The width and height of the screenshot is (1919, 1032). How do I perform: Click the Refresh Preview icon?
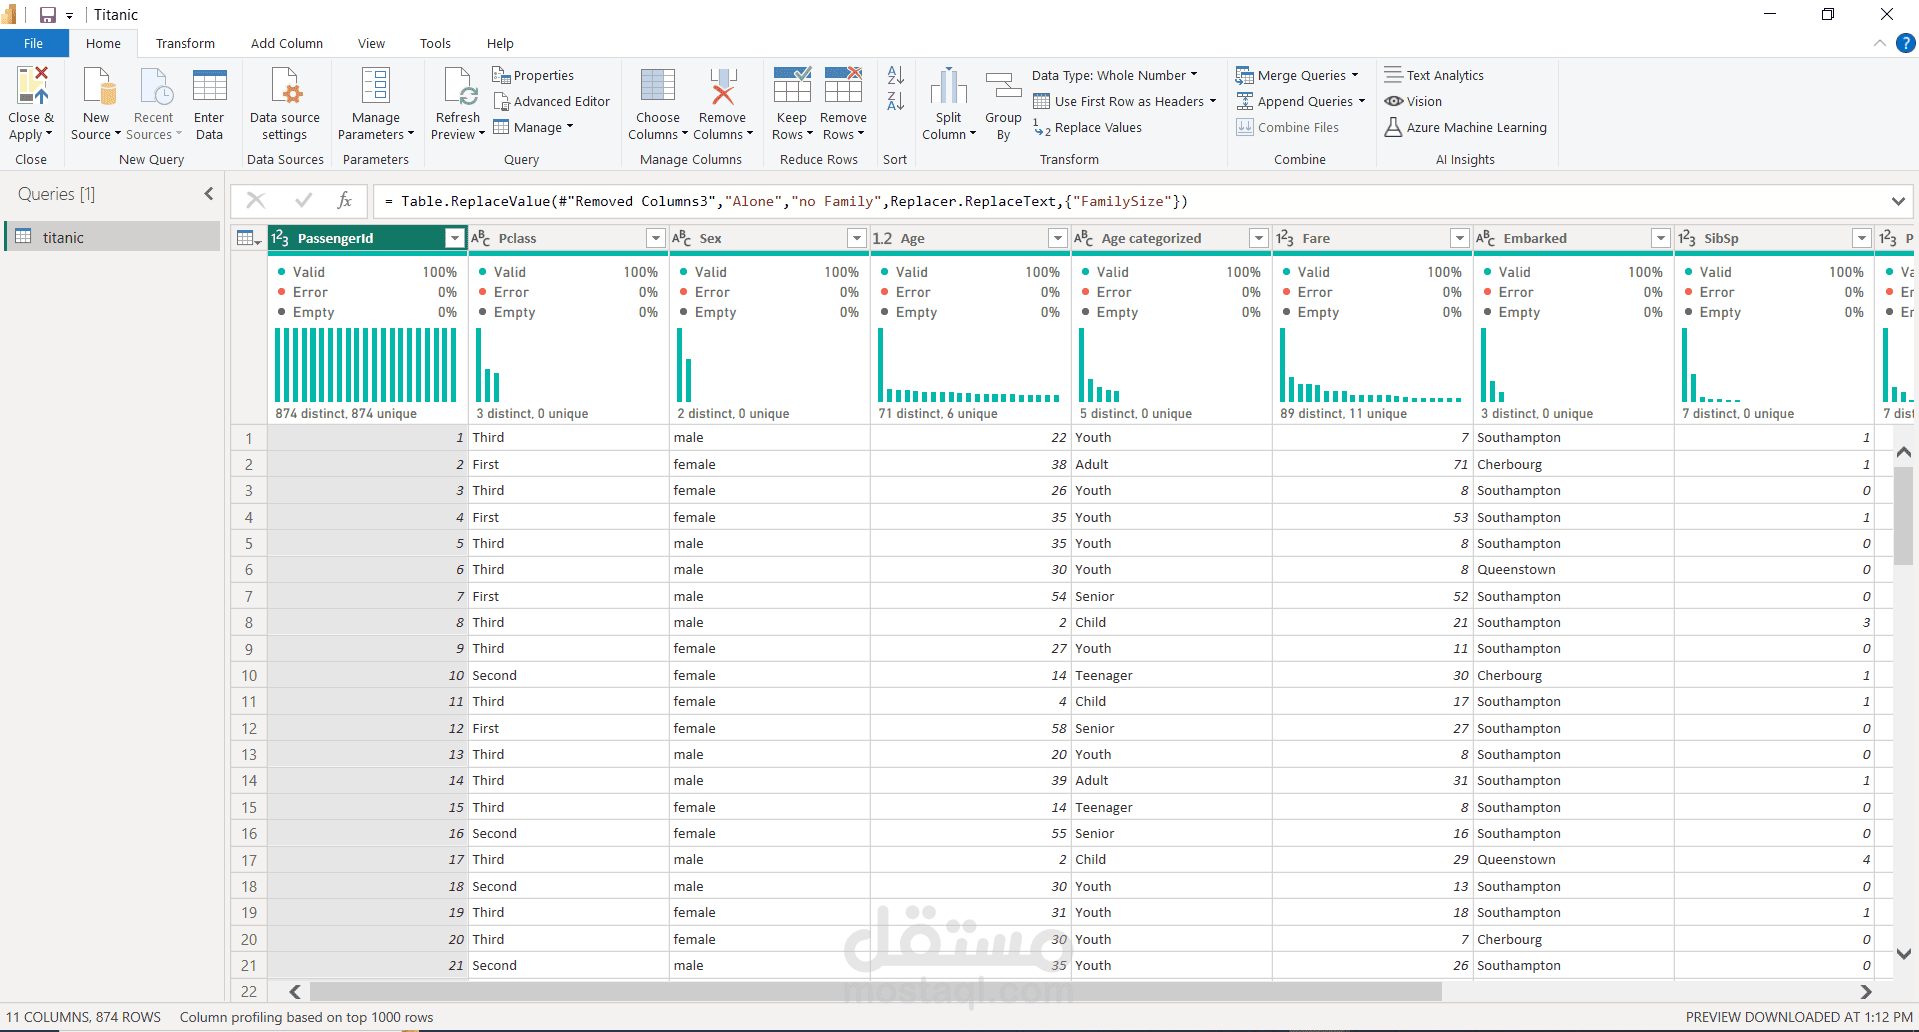[x=459, y=87]
